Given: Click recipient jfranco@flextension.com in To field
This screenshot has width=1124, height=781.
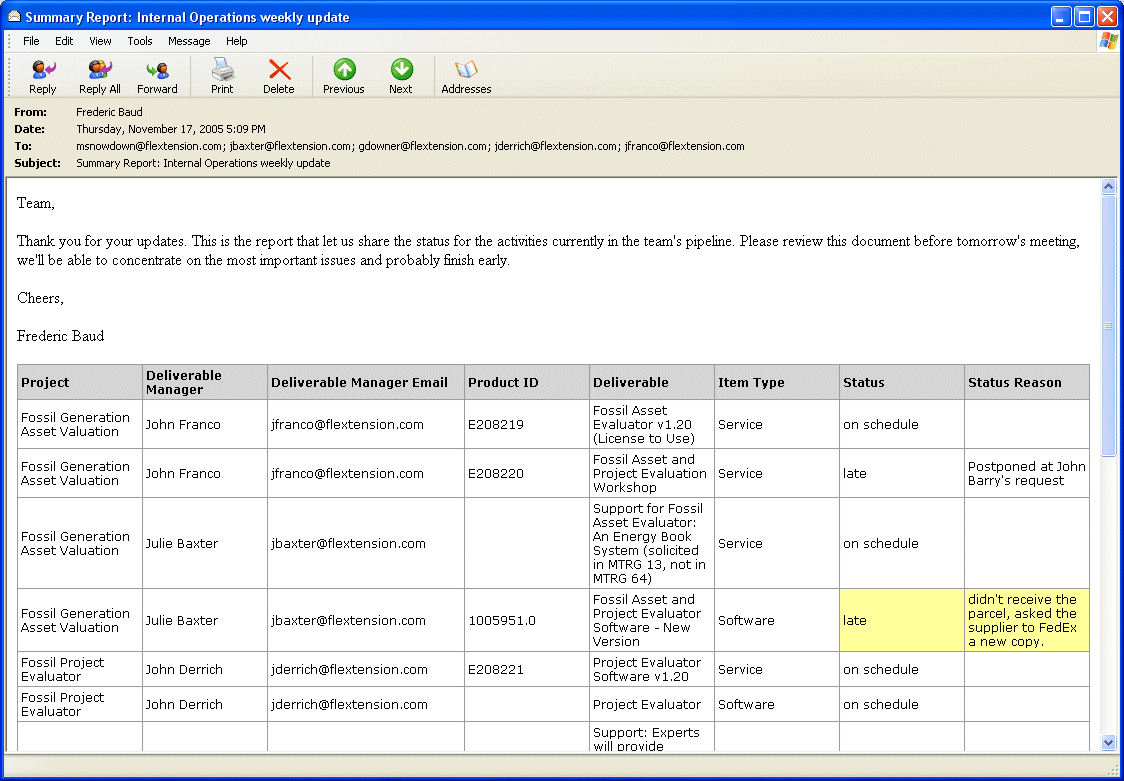Looking at the screenshot, I should 685,146.
